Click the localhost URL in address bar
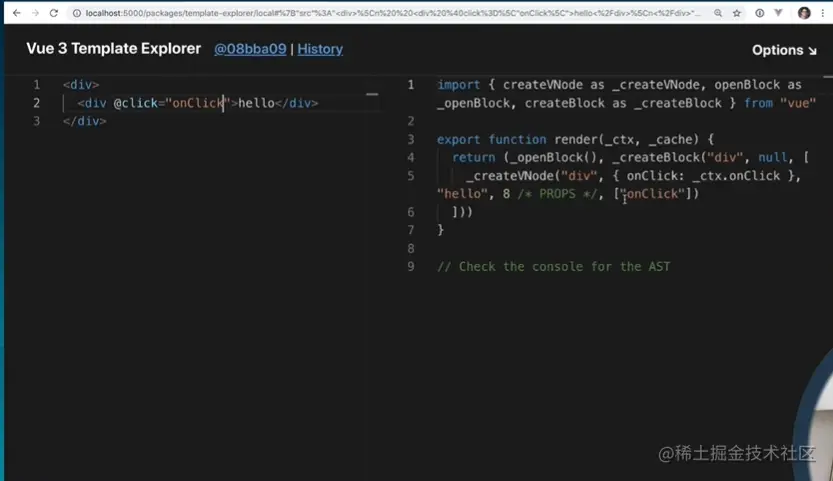 393,13
